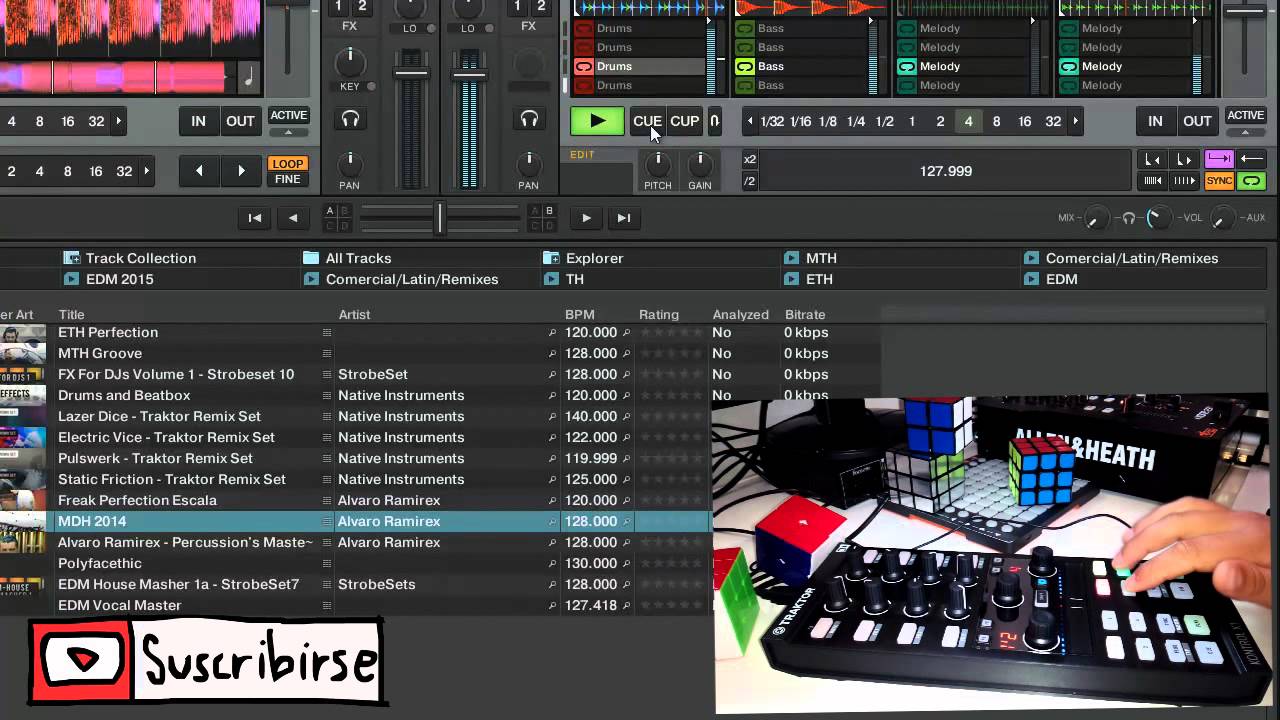Select loop size 1/32
1280x720 pixels.
[x=772, y=121]
